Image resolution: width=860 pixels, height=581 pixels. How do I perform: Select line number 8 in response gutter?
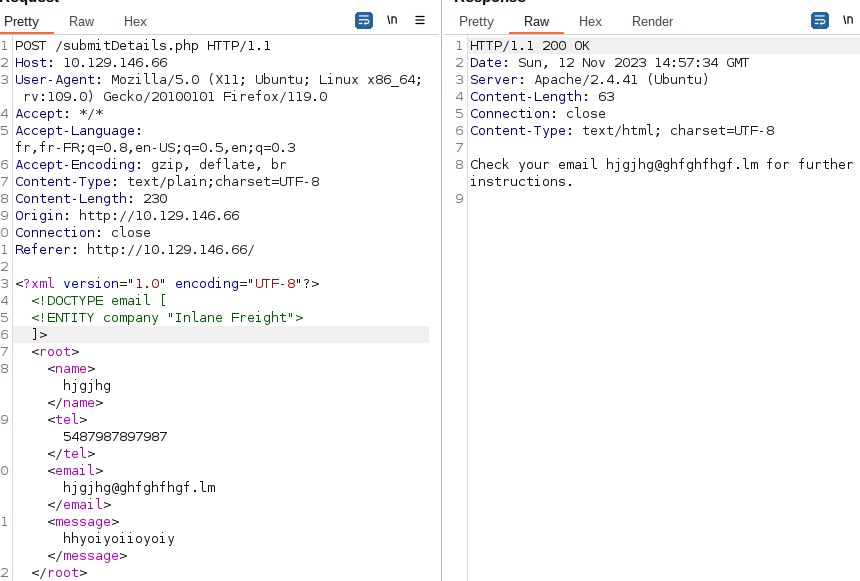459,164
